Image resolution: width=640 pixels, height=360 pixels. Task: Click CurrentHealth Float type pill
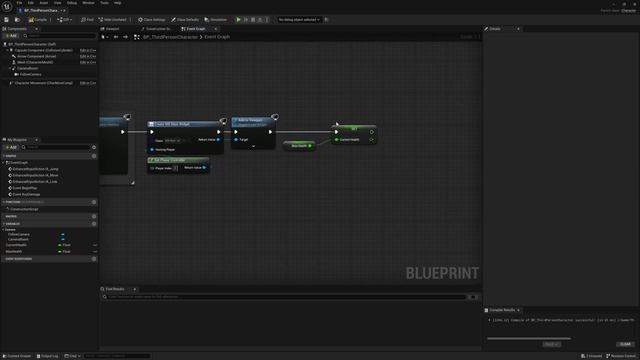click(64, 245)
